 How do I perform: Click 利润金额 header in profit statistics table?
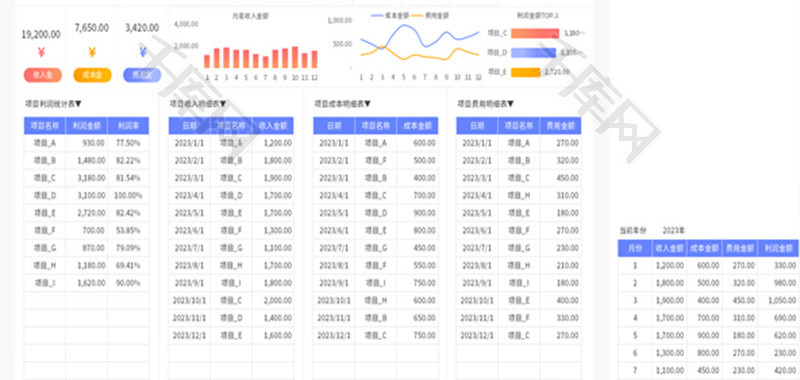87,125
